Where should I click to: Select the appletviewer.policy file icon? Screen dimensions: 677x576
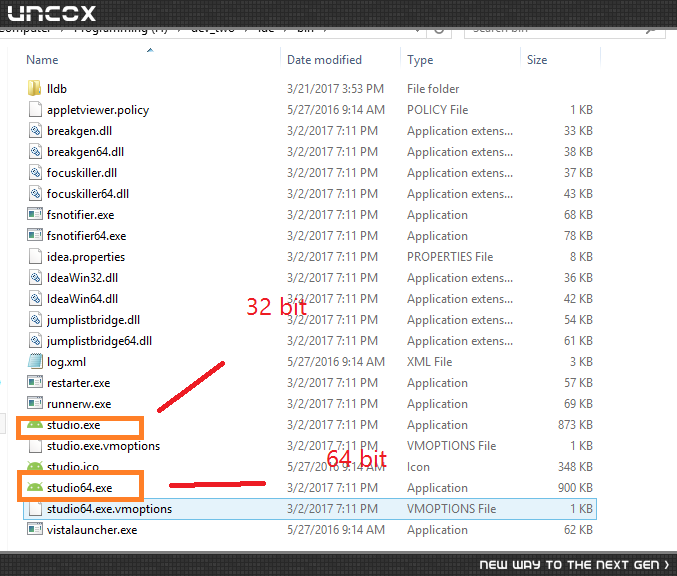(x=35, y=109)
